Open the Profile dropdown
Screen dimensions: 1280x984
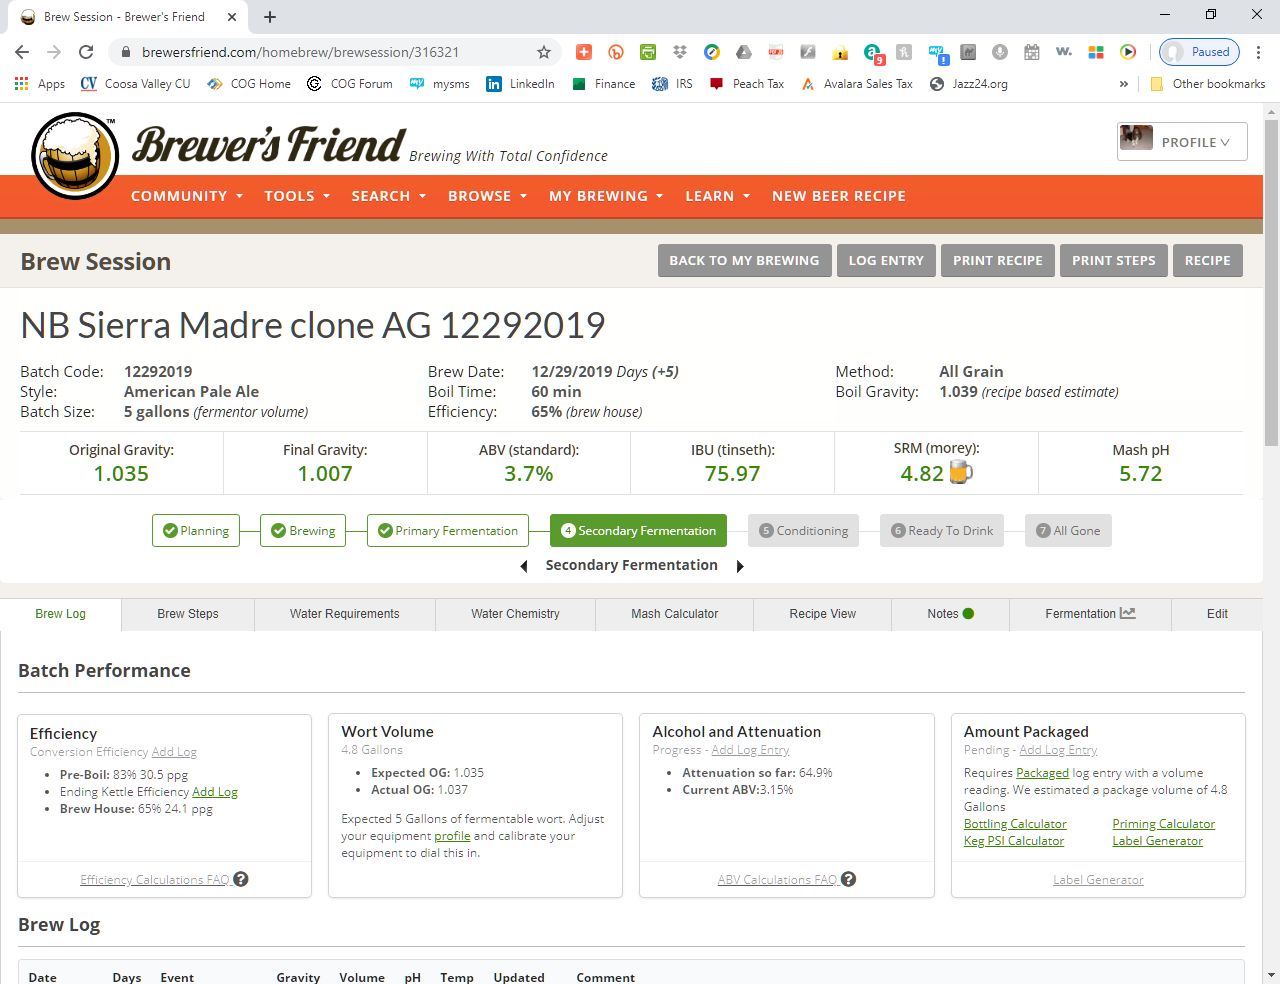[x=1182, y=142]
